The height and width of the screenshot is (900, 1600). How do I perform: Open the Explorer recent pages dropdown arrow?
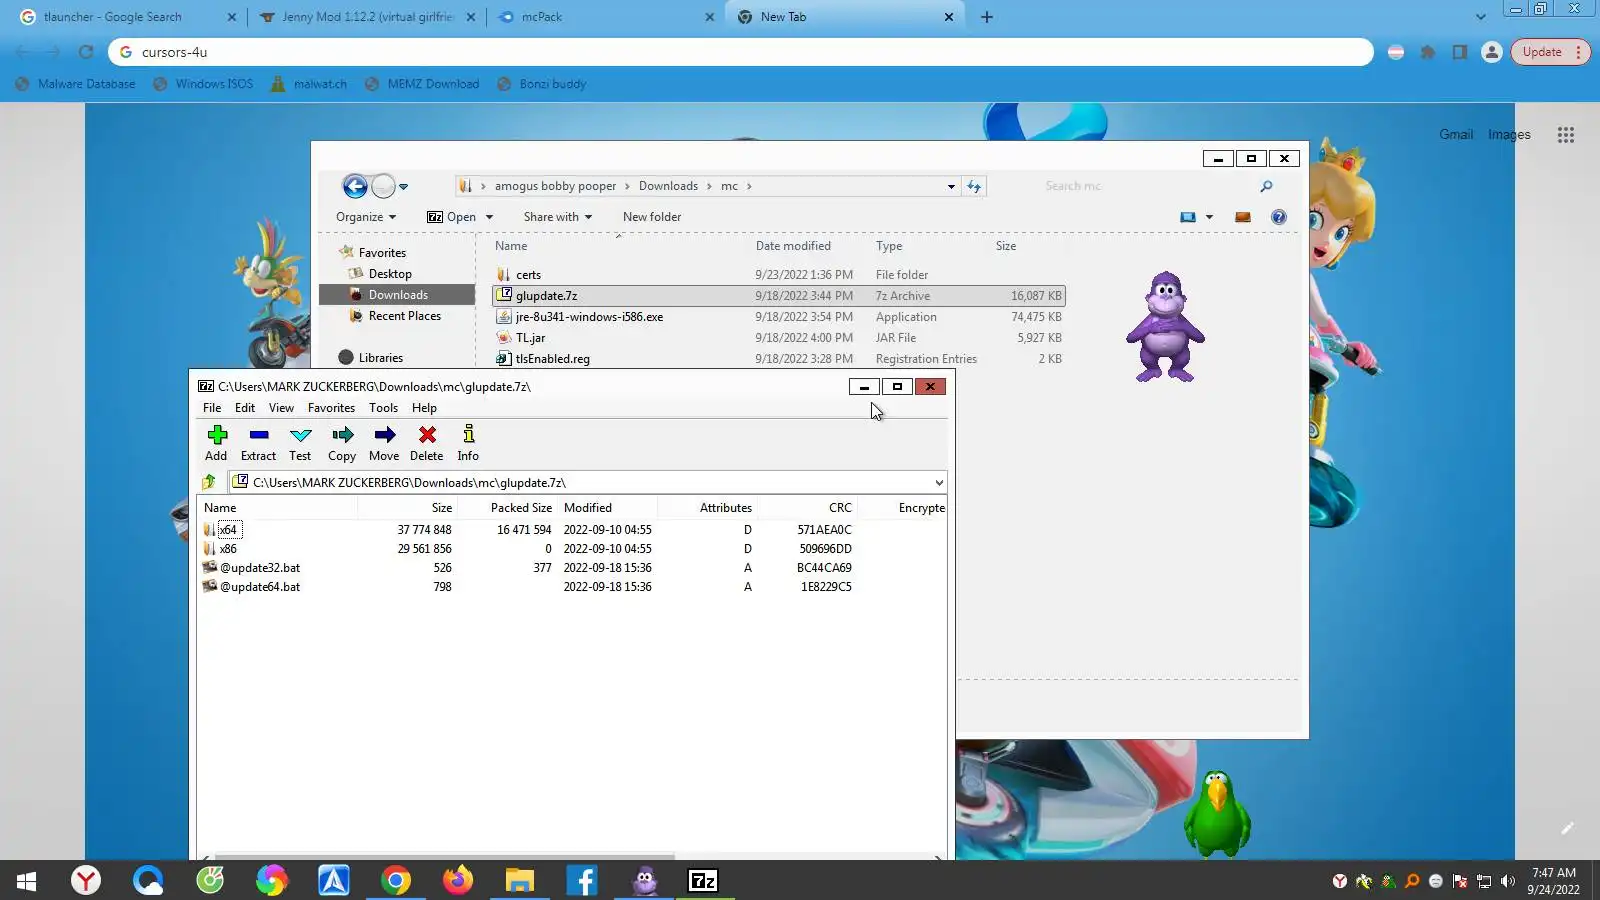pyautogui.click(x=404, y=187)
